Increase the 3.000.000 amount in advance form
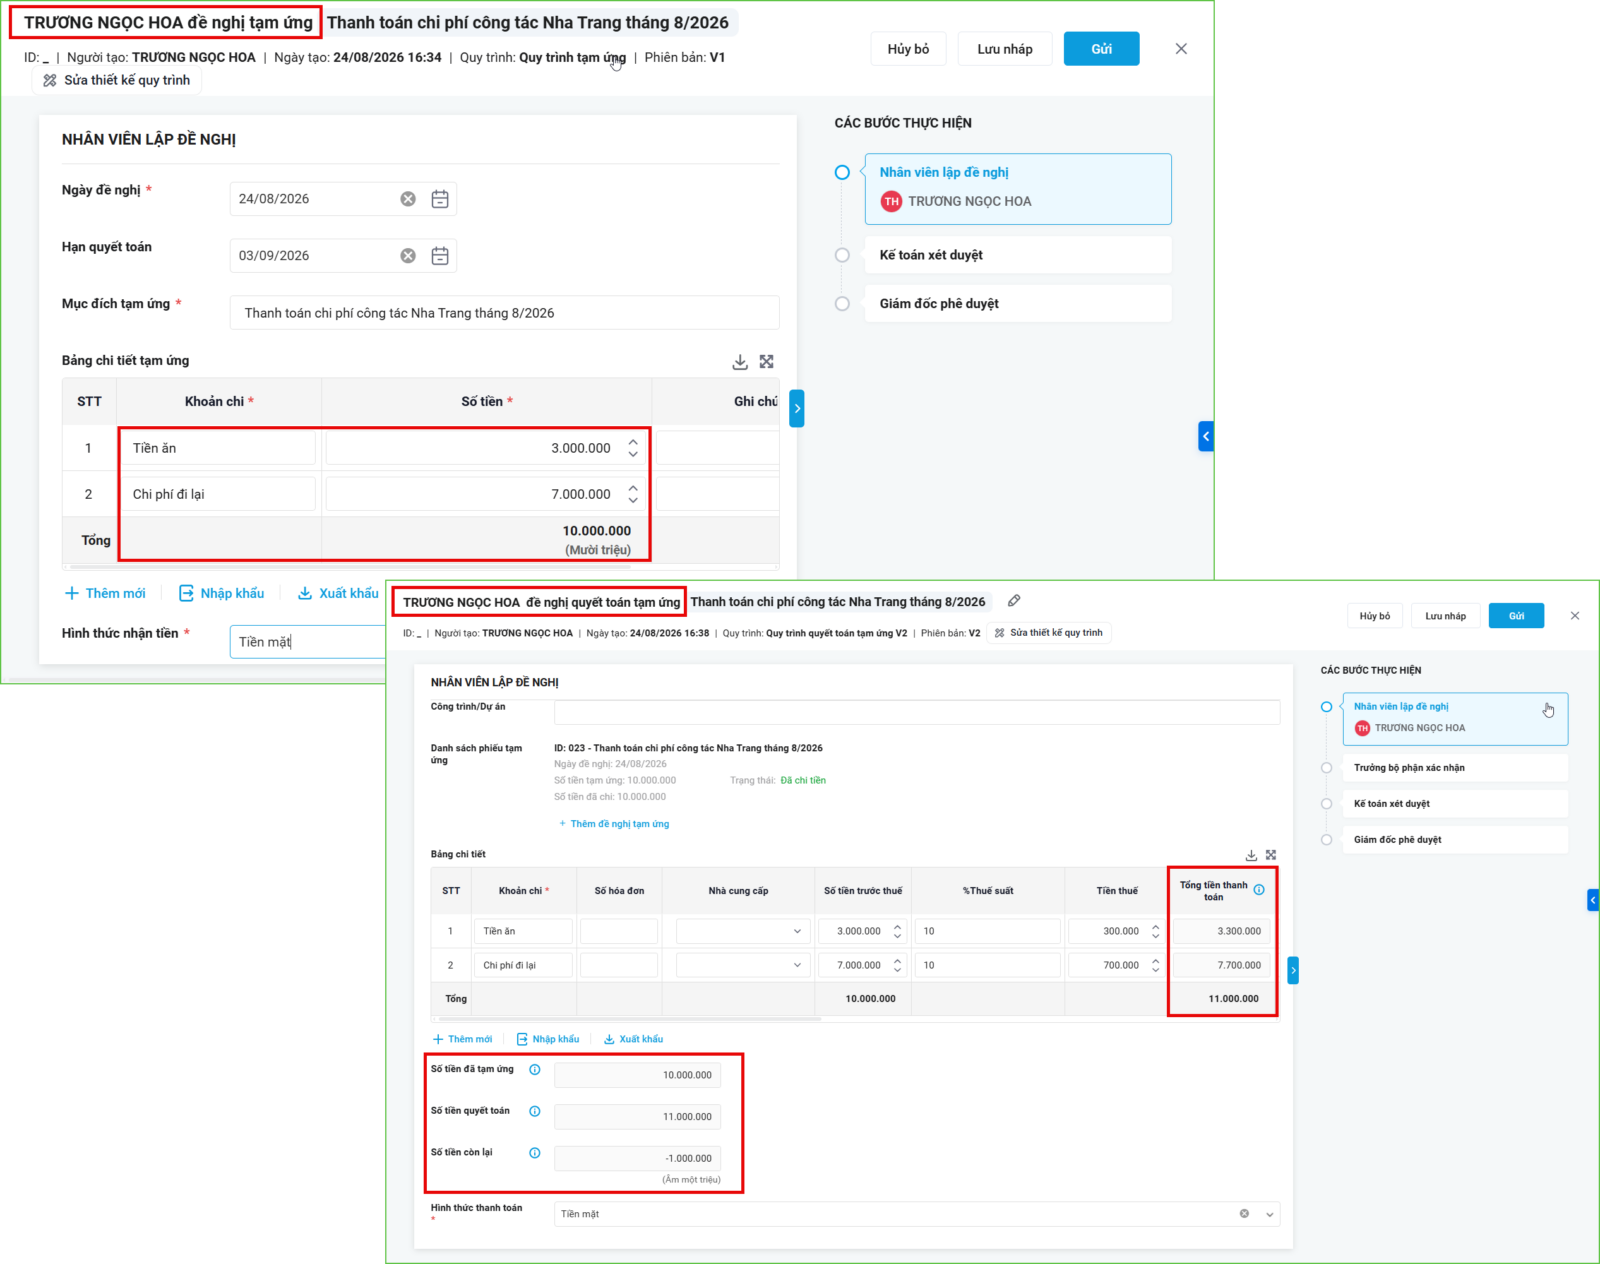1600x1264 pixels. coord(633,442)
